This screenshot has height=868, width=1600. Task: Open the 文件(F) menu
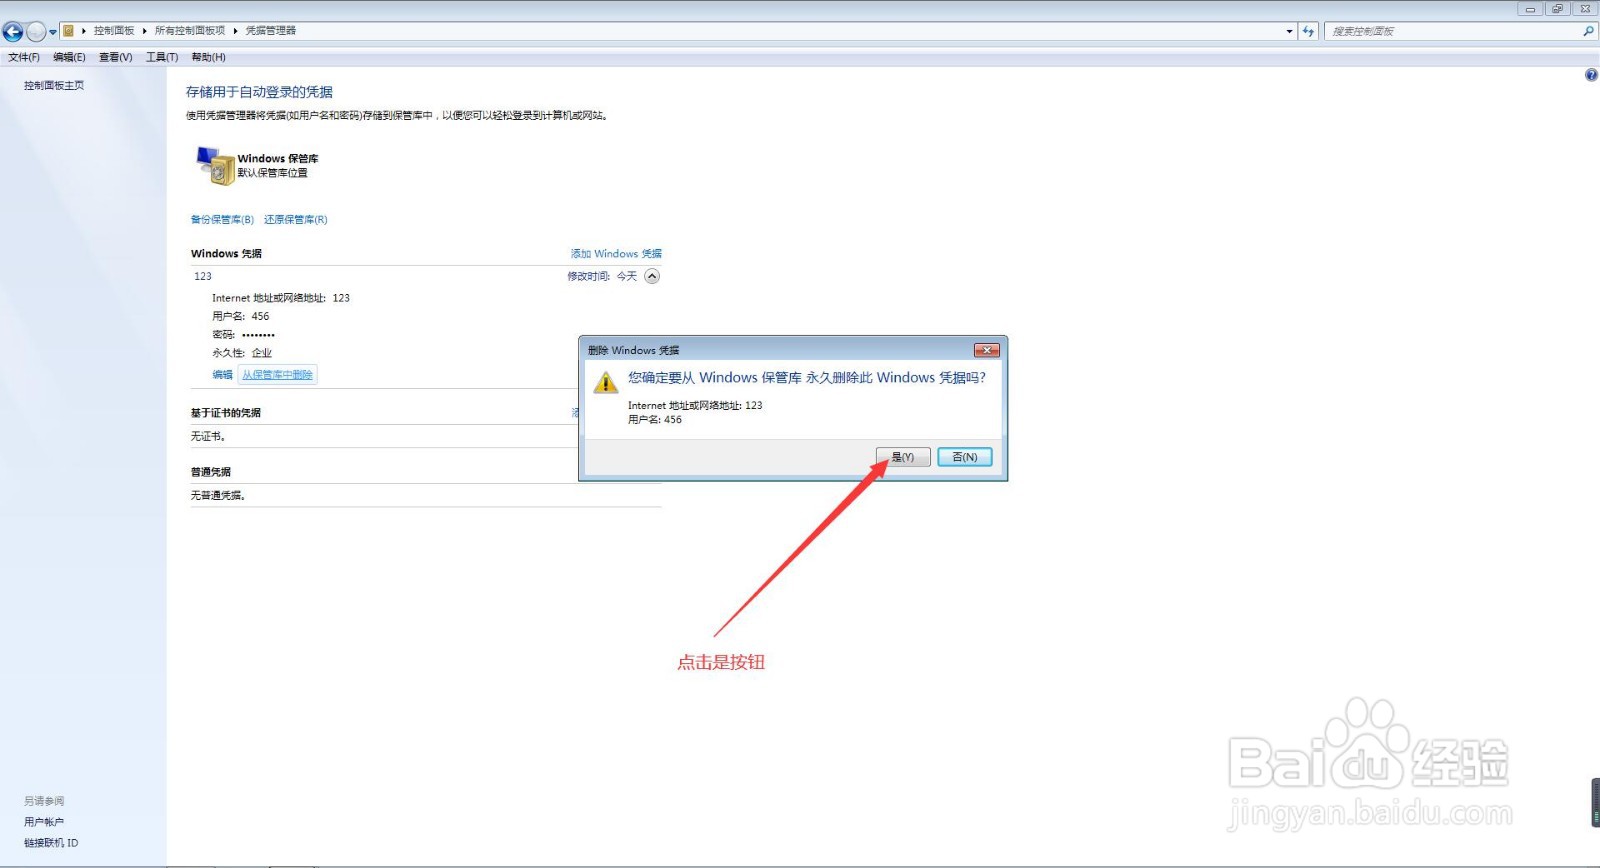pyautogui.click(x=24, y=57)
